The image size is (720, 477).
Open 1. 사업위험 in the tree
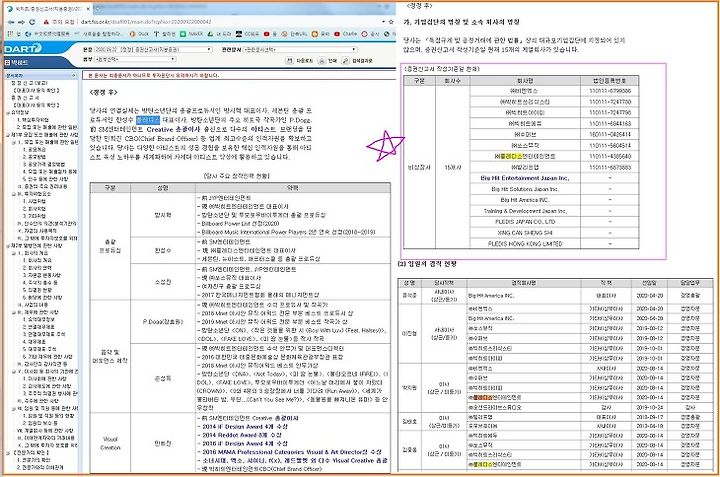34,202
